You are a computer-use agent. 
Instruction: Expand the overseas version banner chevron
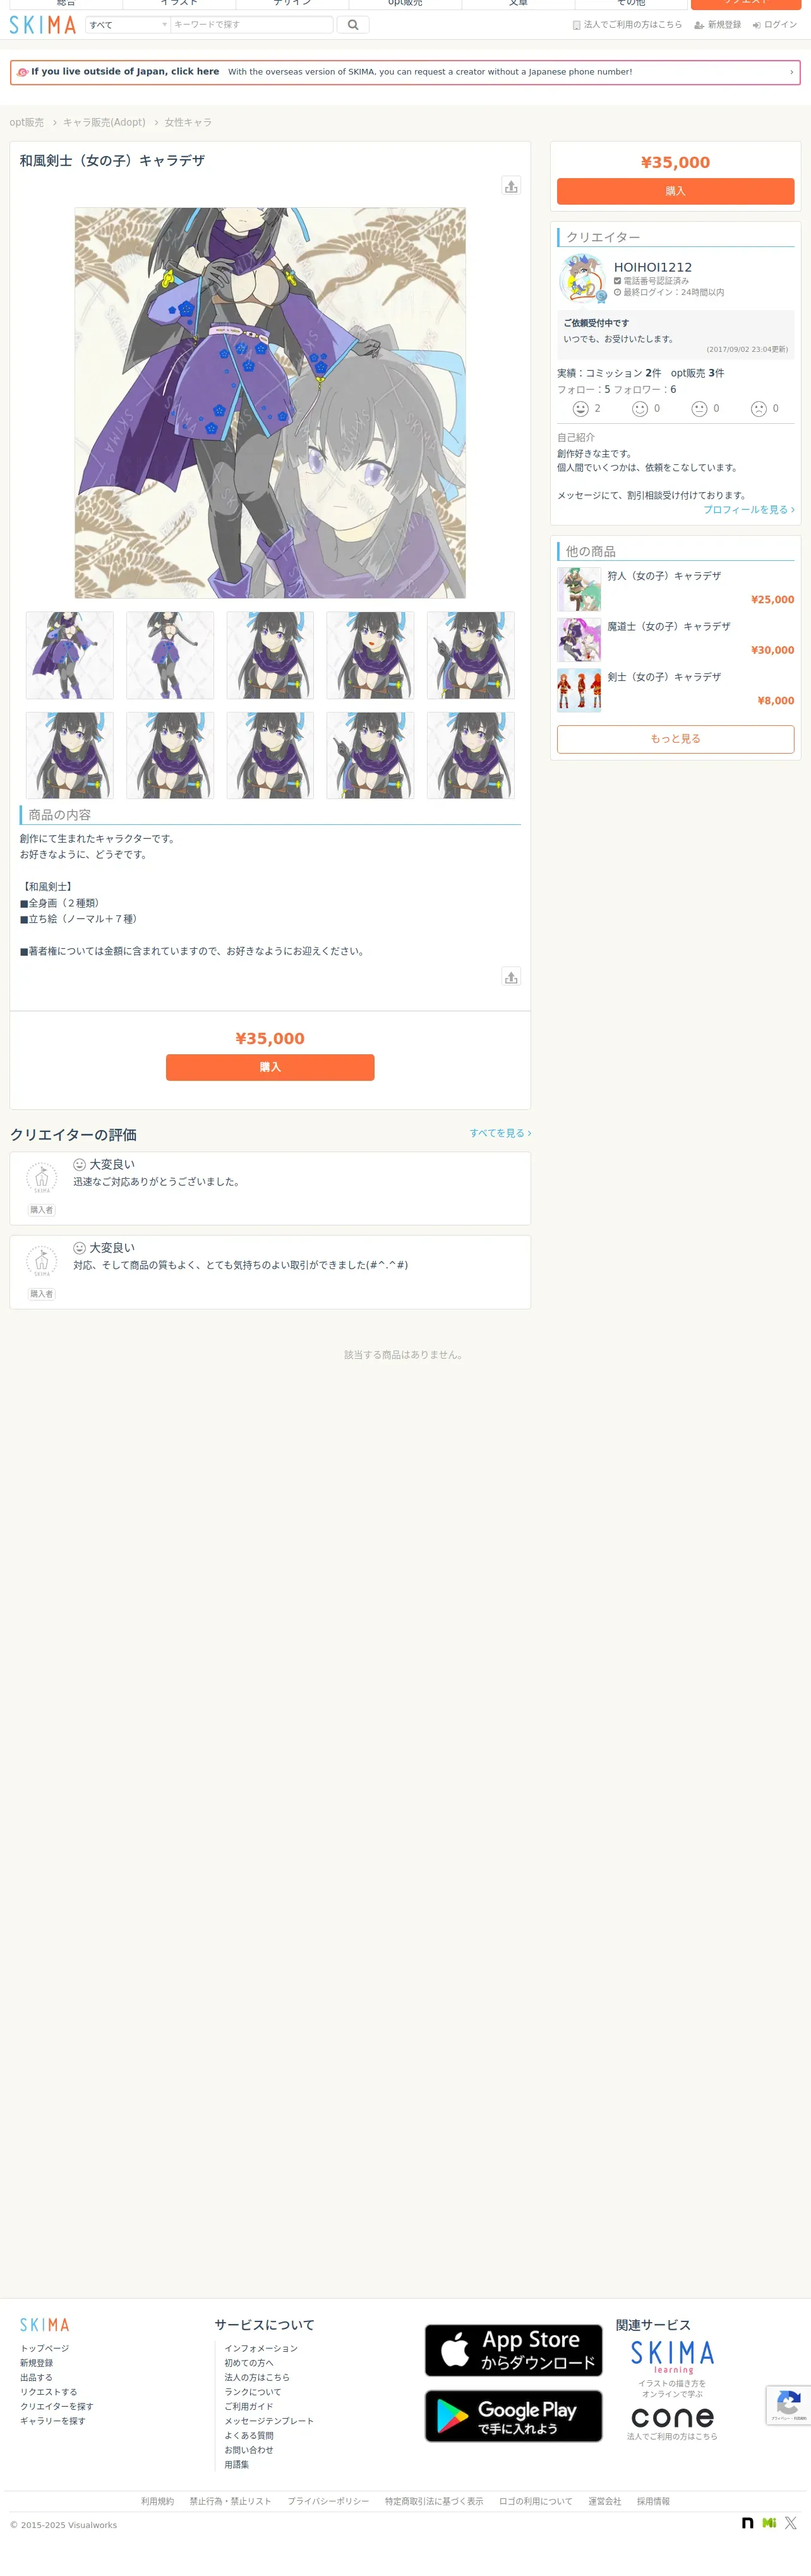[x=791, y=72]
